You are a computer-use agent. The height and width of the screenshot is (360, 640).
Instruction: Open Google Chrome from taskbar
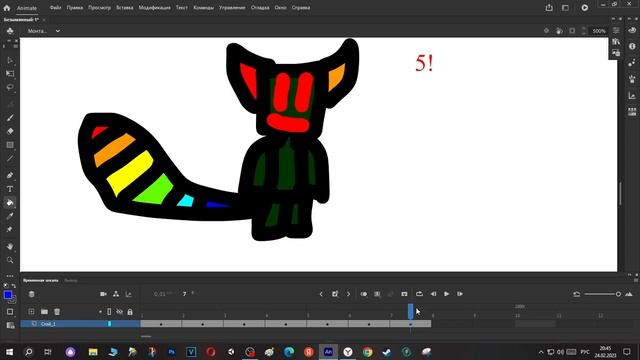tap(367, 351)
